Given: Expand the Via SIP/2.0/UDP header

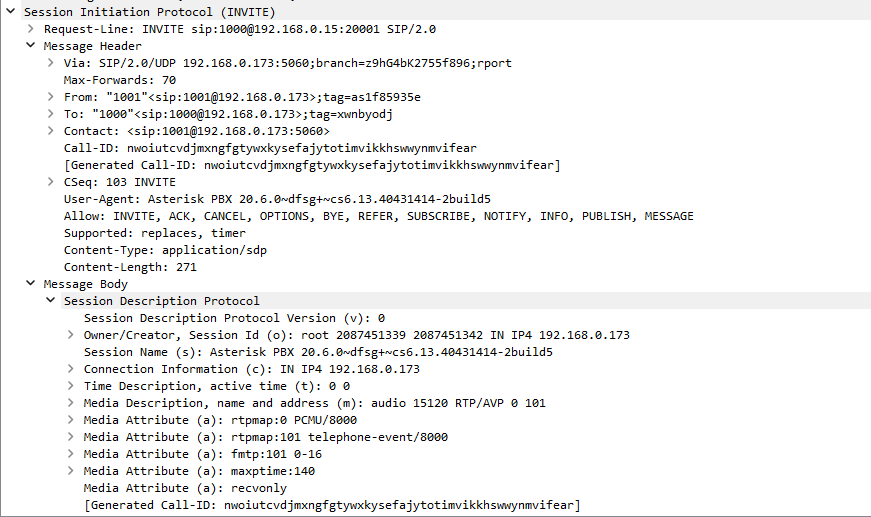Looking at the screenshot, I should [x=51, y=63].
